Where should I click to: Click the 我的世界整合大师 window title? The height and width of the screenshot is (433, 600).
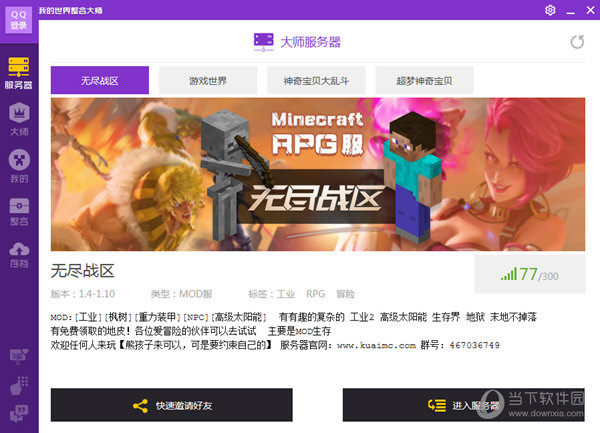pyautogui.click(x=70, y=10)
